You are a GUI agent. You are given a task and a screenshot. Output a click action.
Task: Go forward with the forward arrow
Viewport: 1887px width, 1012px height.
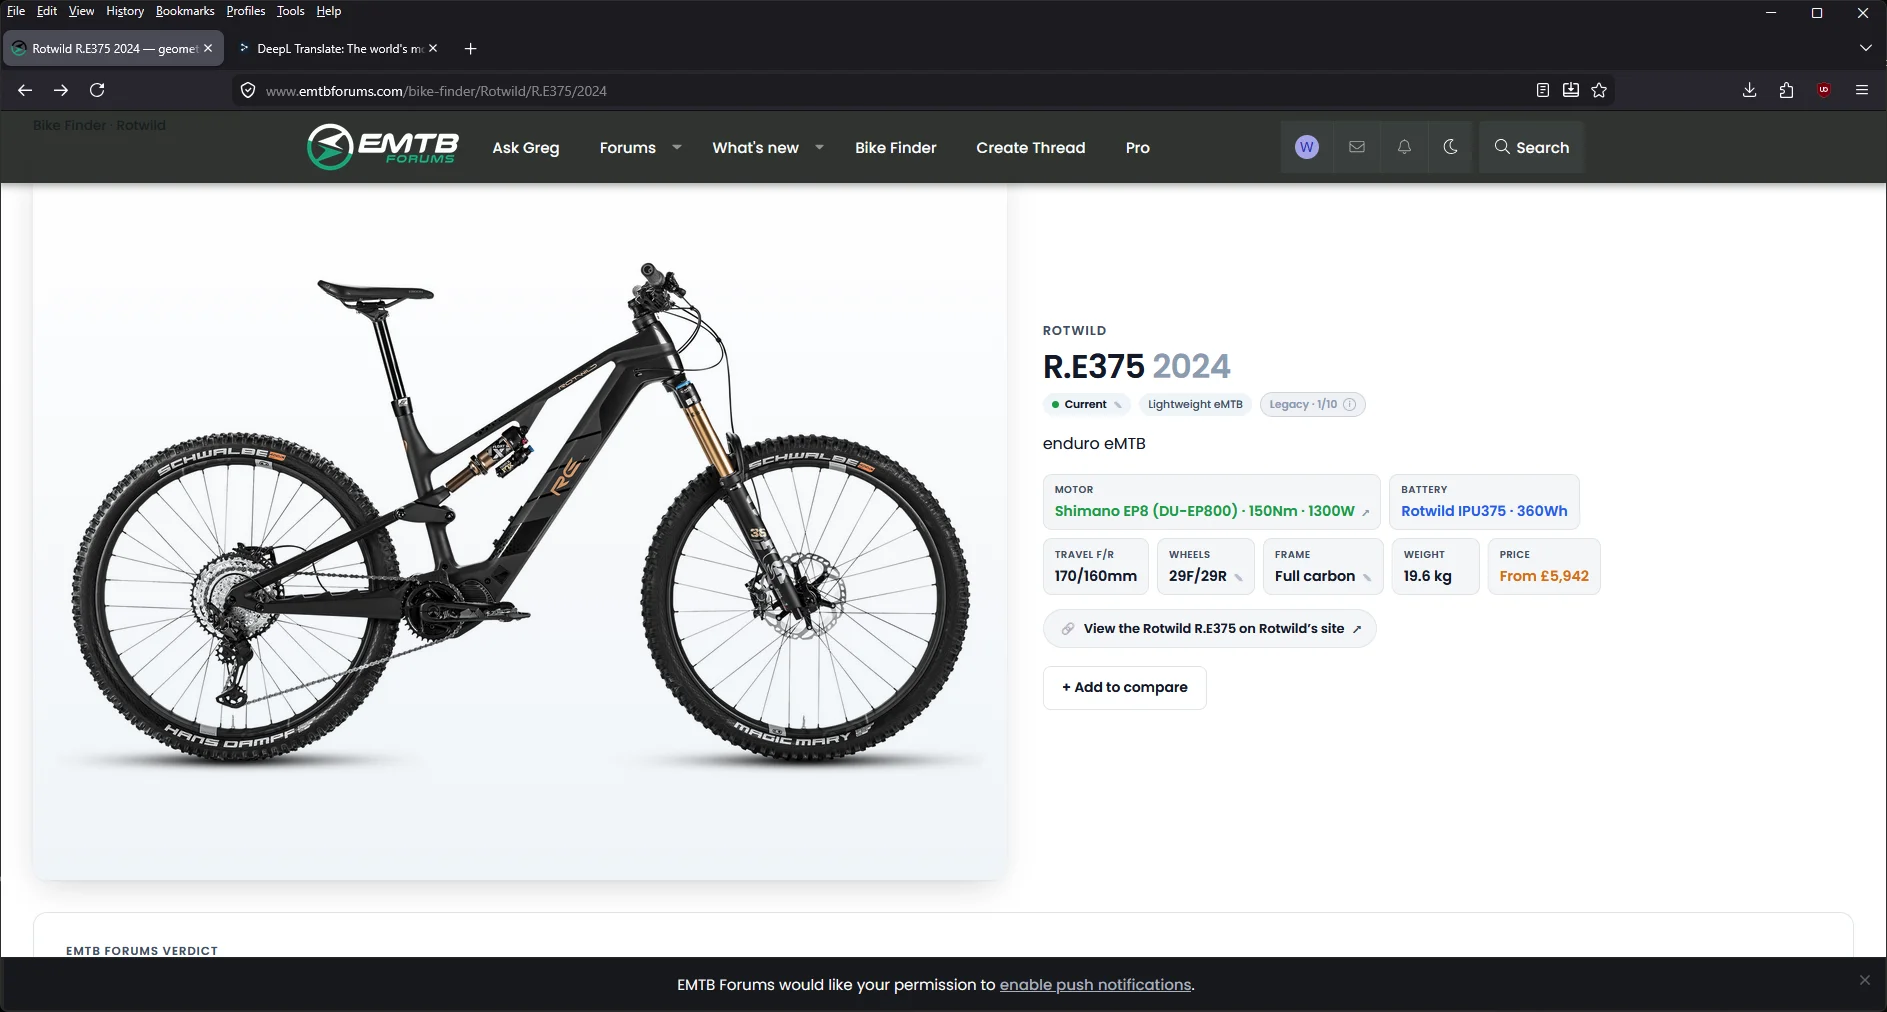[x=61, y=90]
